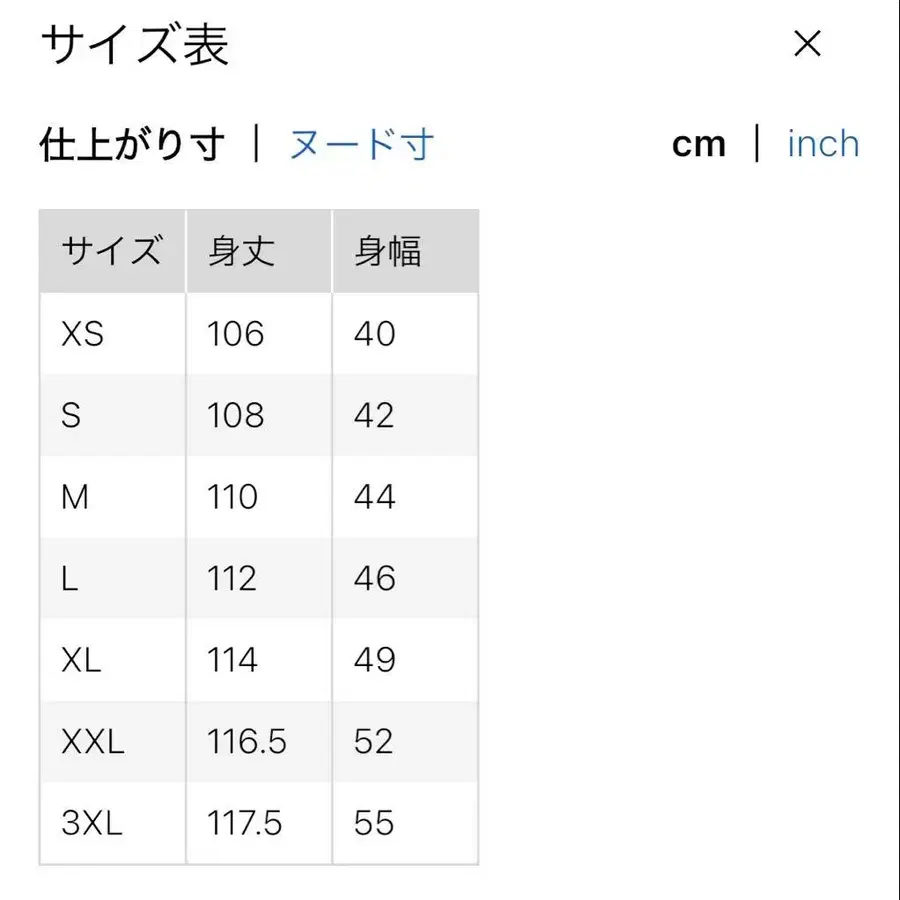900x900 pixels.
Task: Select the cm unit option
Action: (699, 144)
